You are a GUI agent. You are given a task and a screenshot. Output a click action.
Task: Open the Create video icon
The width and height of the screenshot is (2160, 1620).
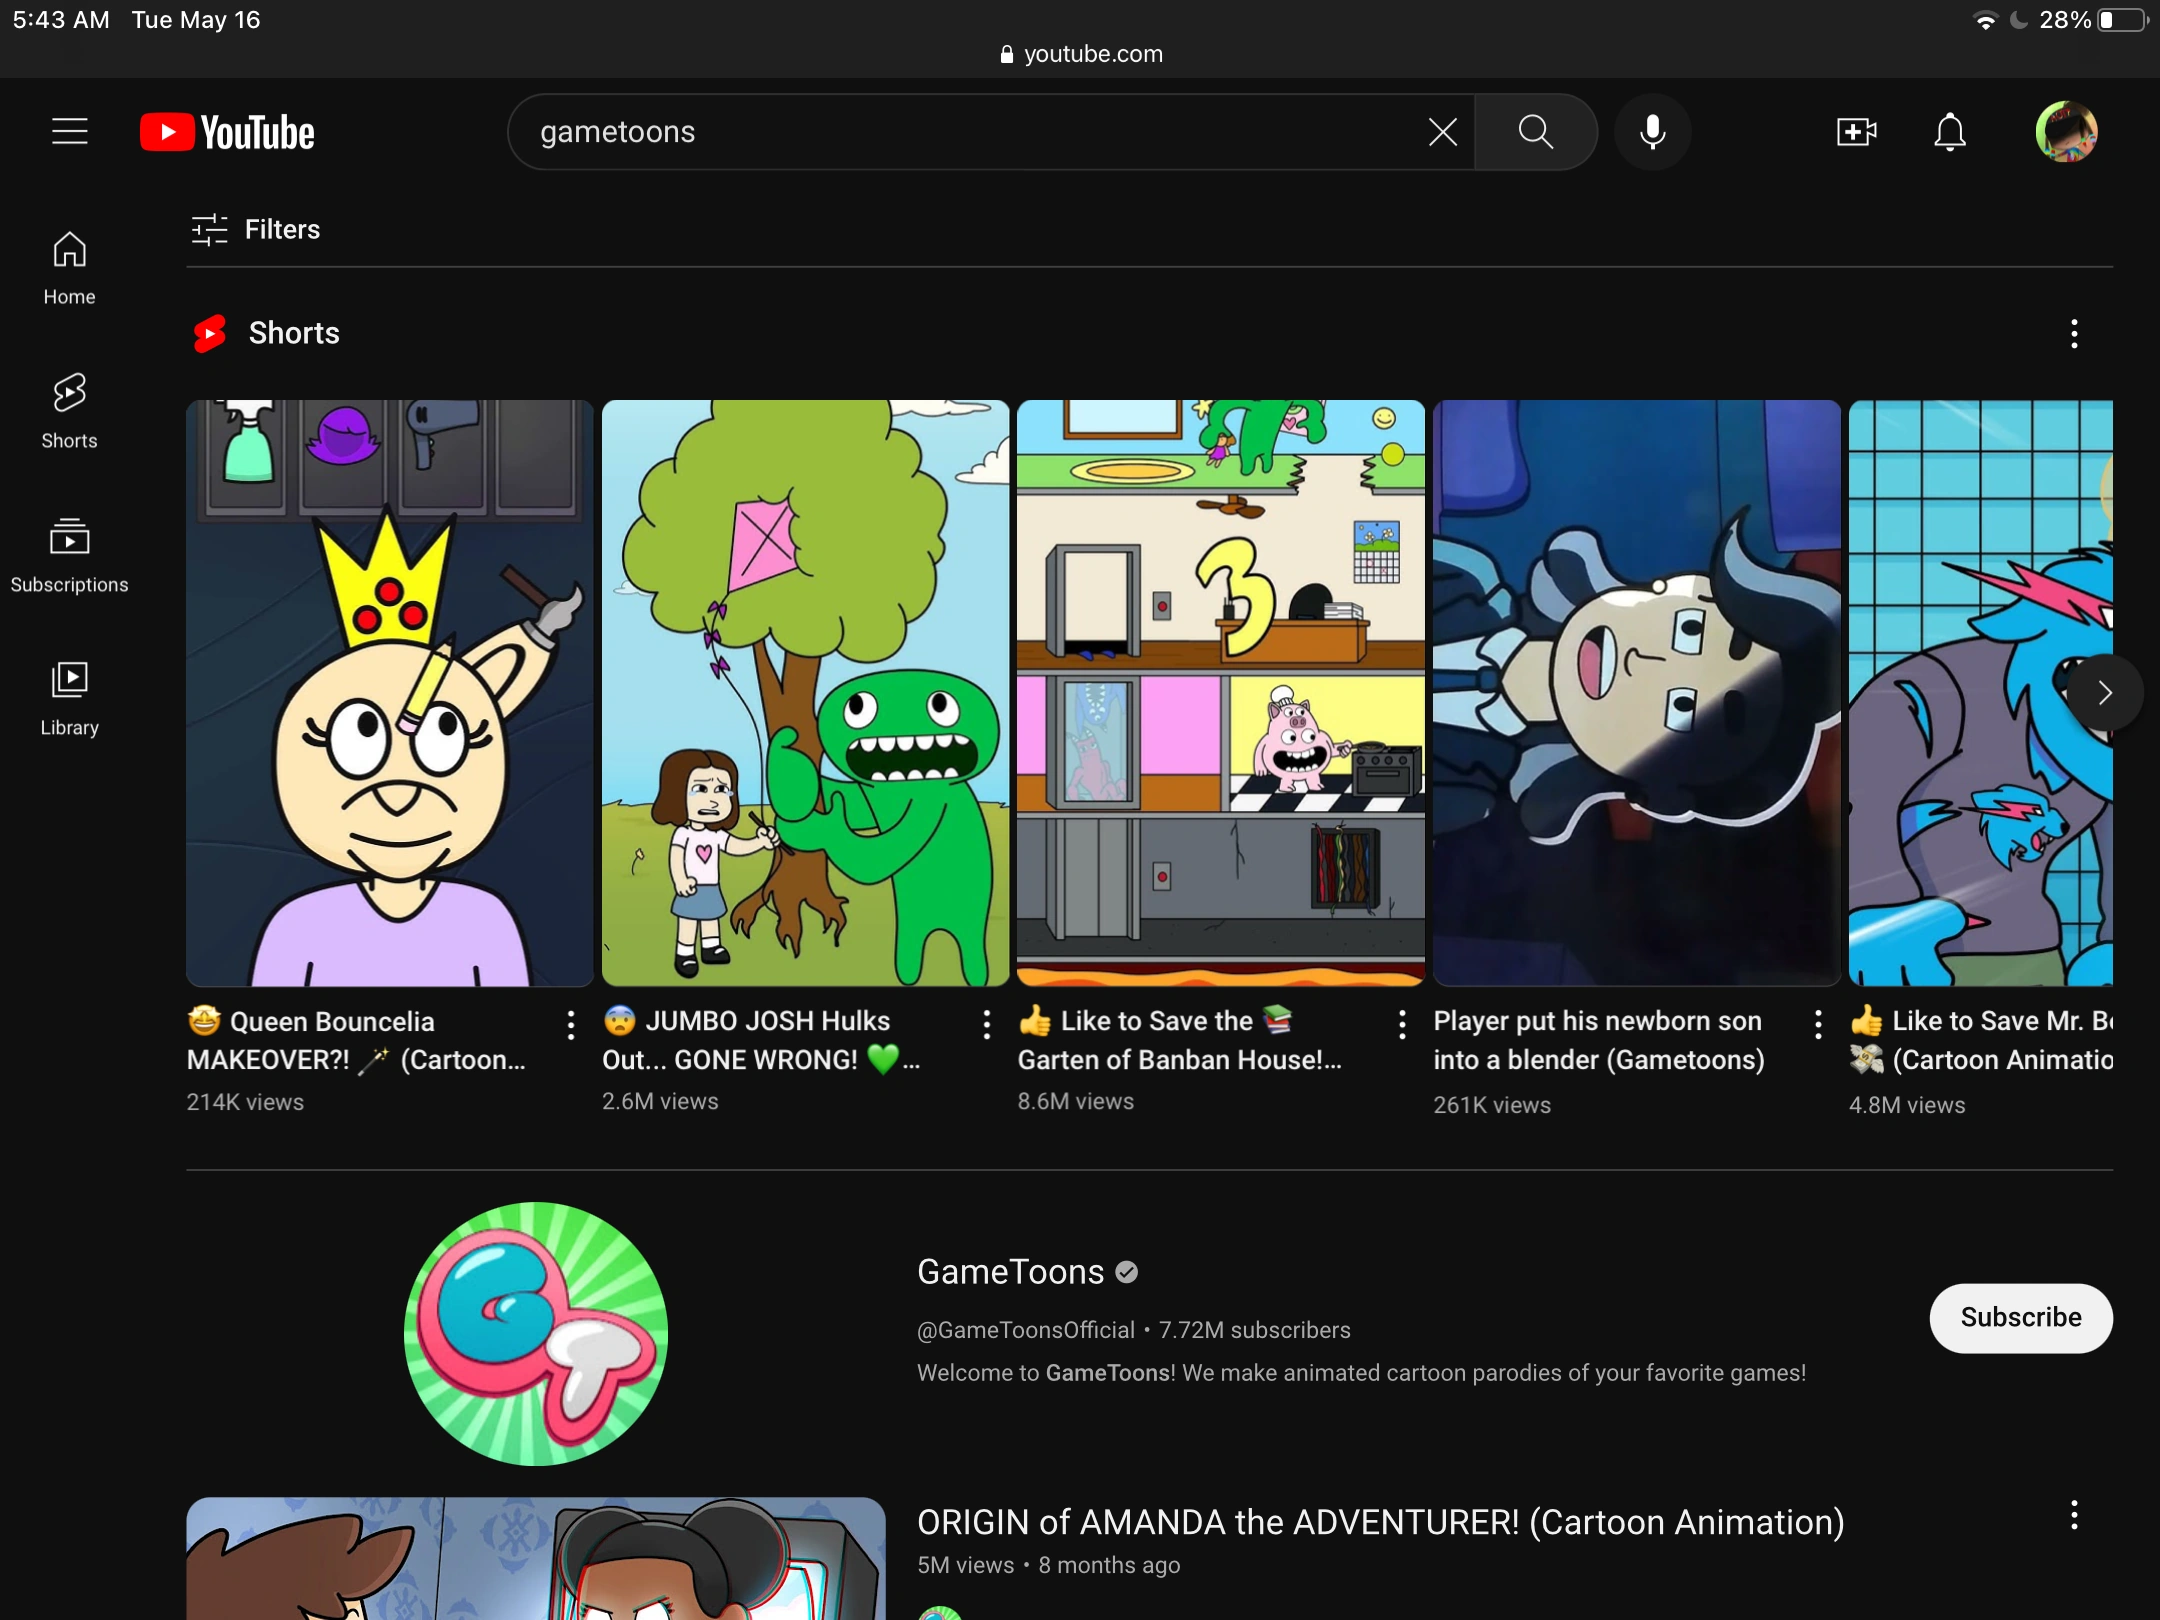pyautogui.click(x=1855, y=131)
